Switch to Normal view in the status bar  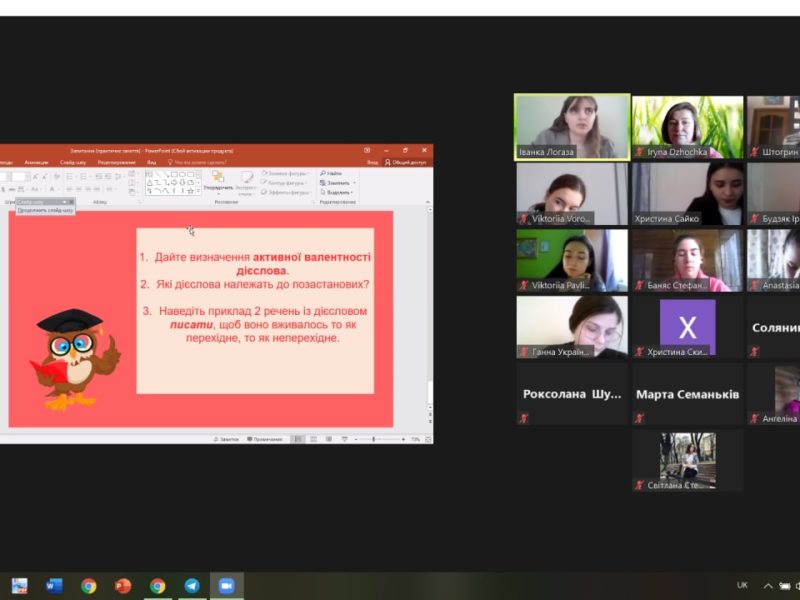click(298, 439)
